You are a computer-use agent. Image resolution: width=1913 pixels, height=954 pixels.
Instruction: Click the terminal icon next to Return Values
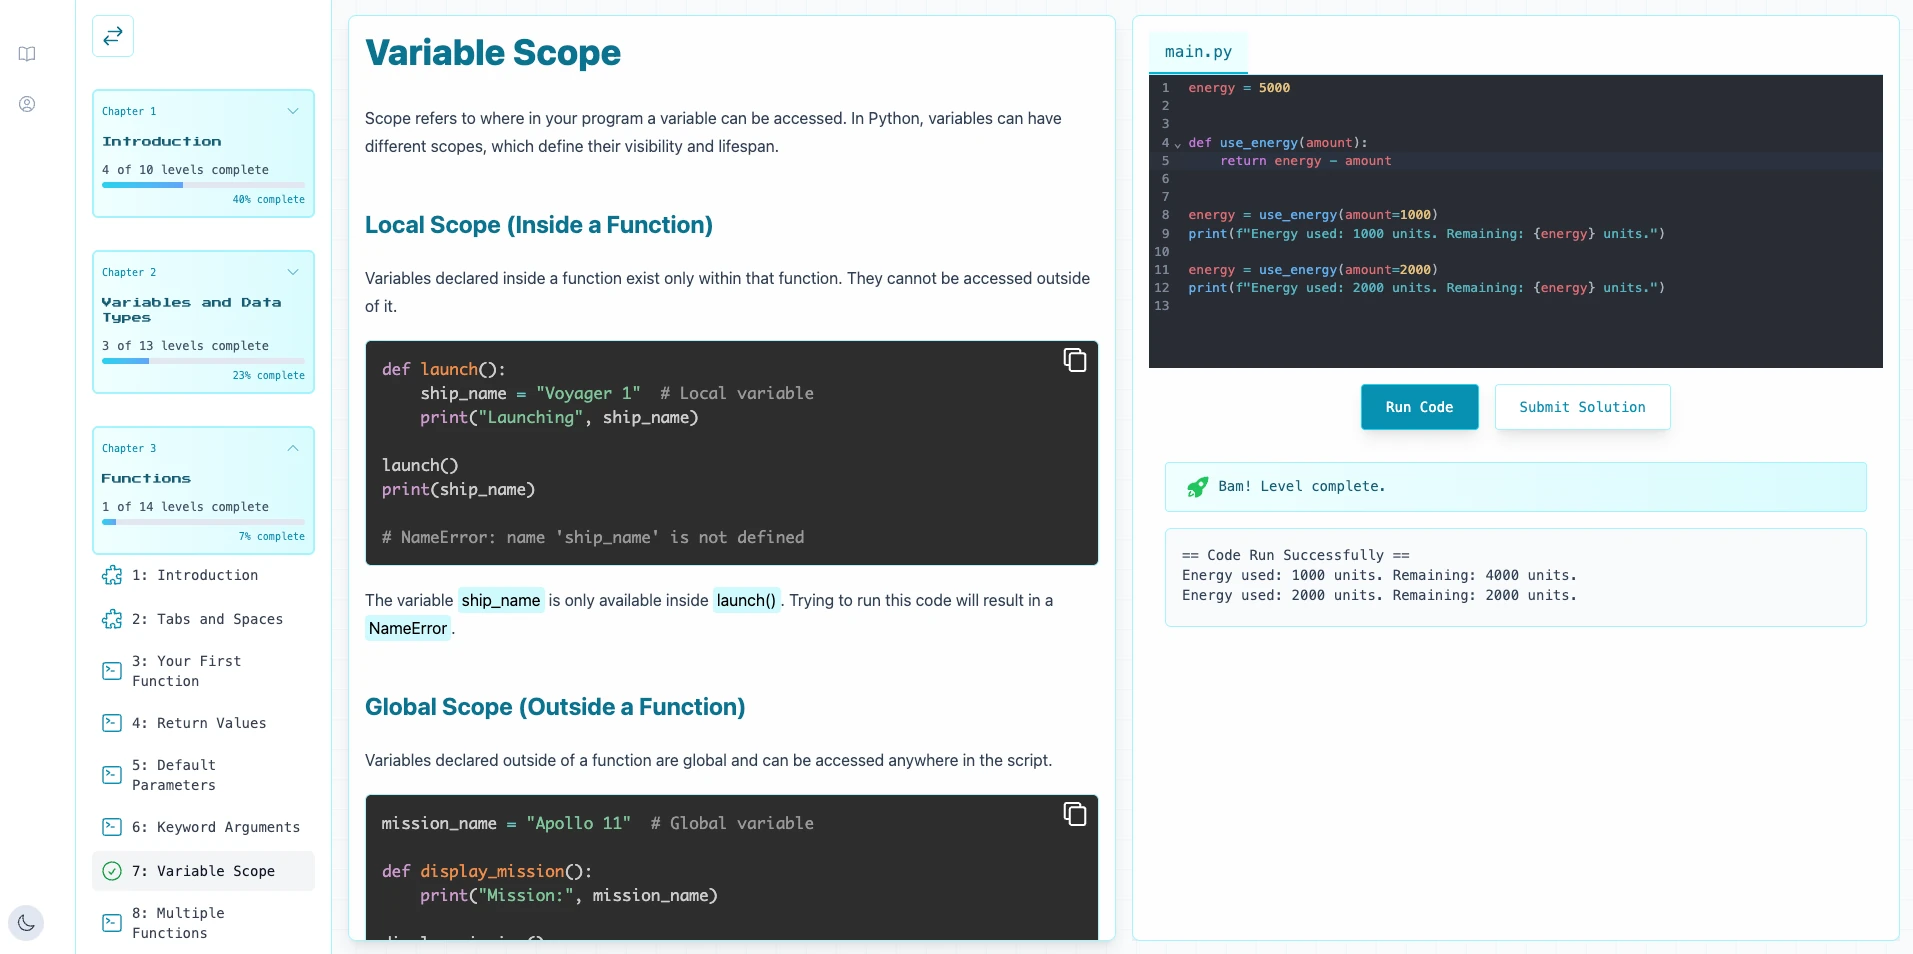coord(112,723)
